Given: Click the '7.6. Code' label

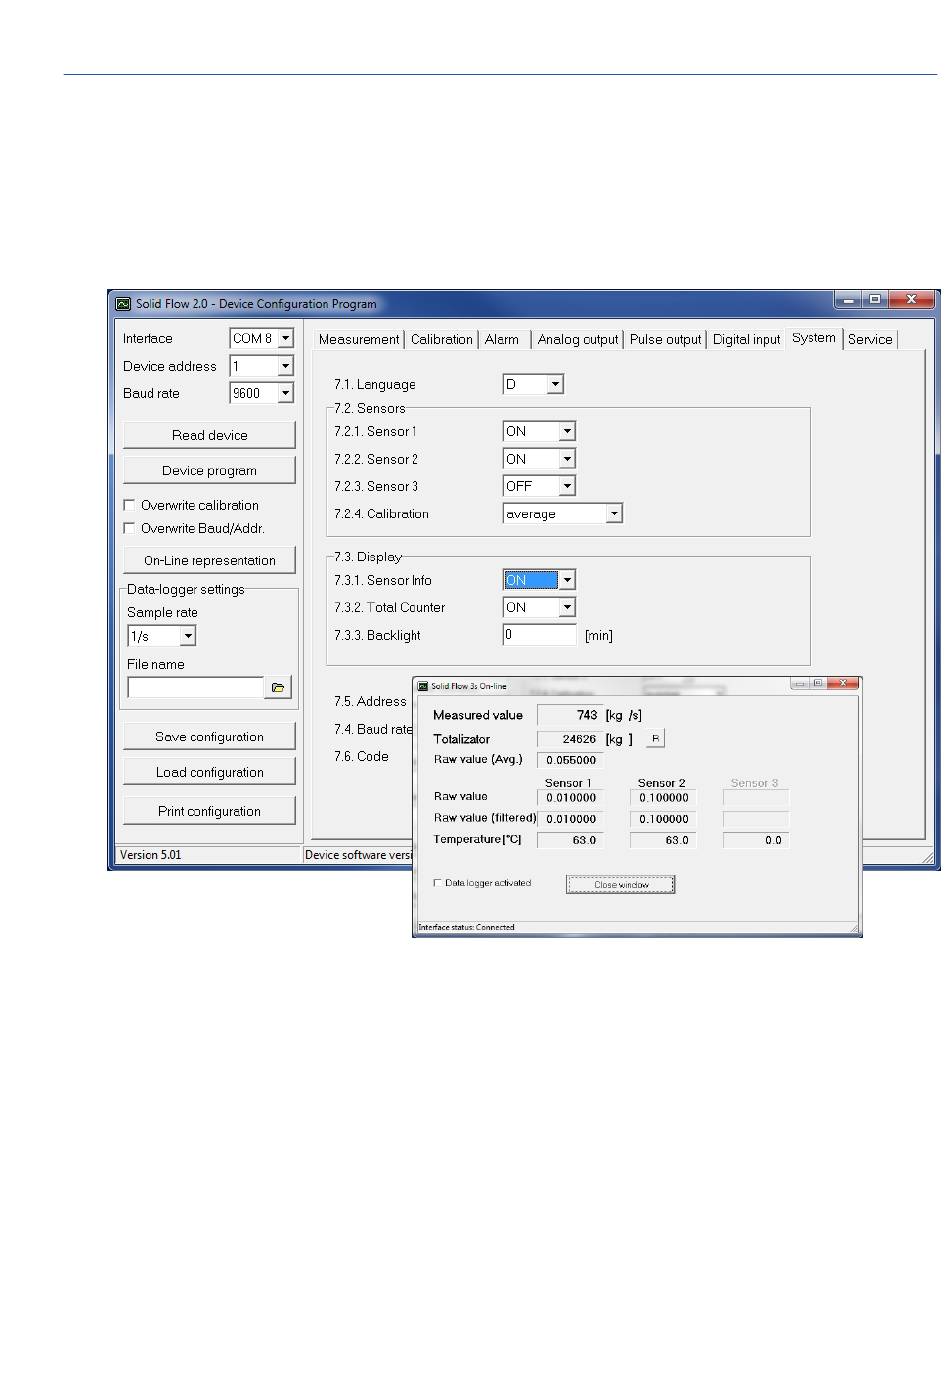Looking at the screenshot, I should tap(361, 756).
